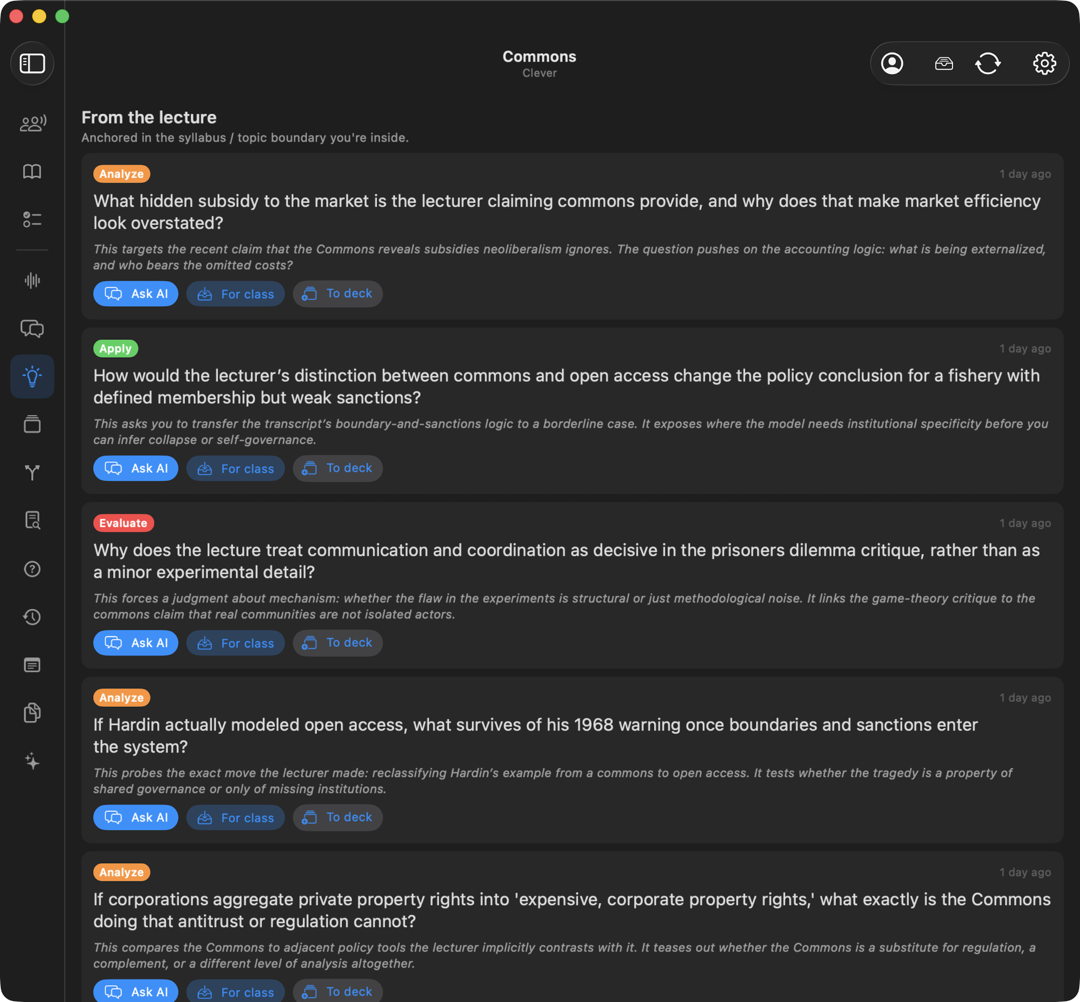The image size is (1080, 1002).
Task: Save Hardin 1968 question For class
Action: pos(236,817)
